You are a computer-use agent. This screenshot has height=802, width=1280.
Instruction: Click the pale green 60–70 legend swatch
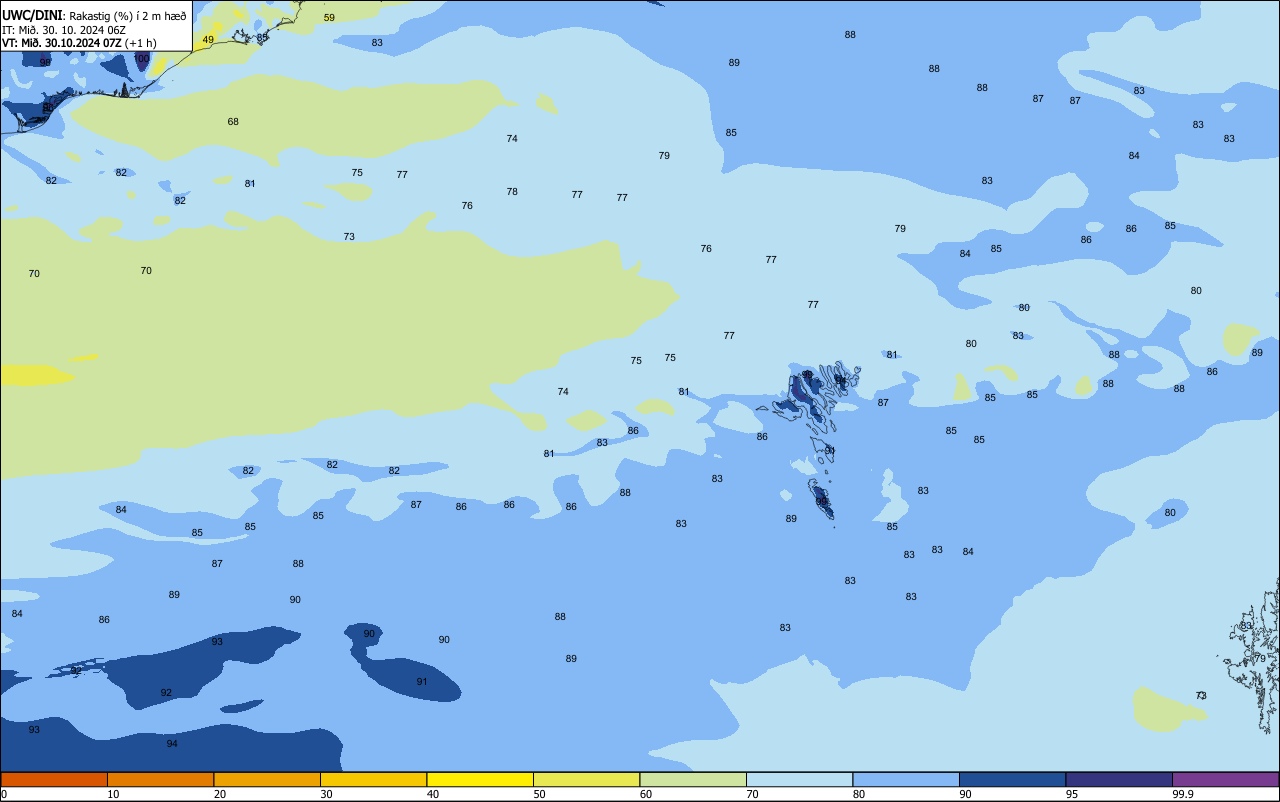693,779
